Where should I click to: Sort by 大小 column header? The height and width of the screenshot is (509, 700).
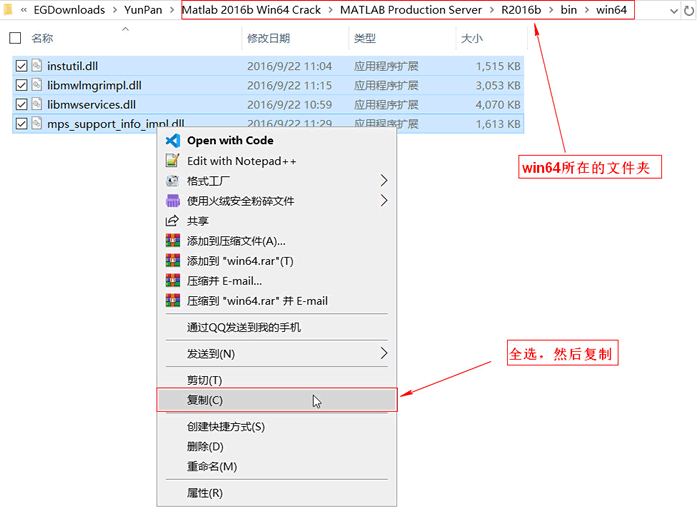click(472, 38)
